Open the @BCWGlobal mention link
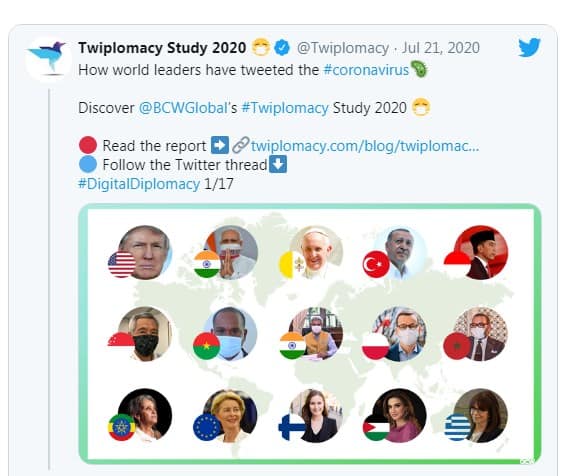Screen dimensions: 575x476 click(183, 108)
